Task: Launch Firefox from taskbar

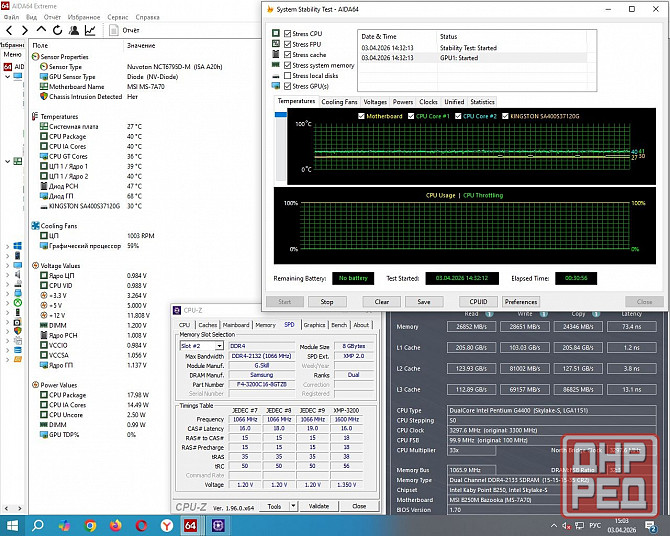Action: 115,525
